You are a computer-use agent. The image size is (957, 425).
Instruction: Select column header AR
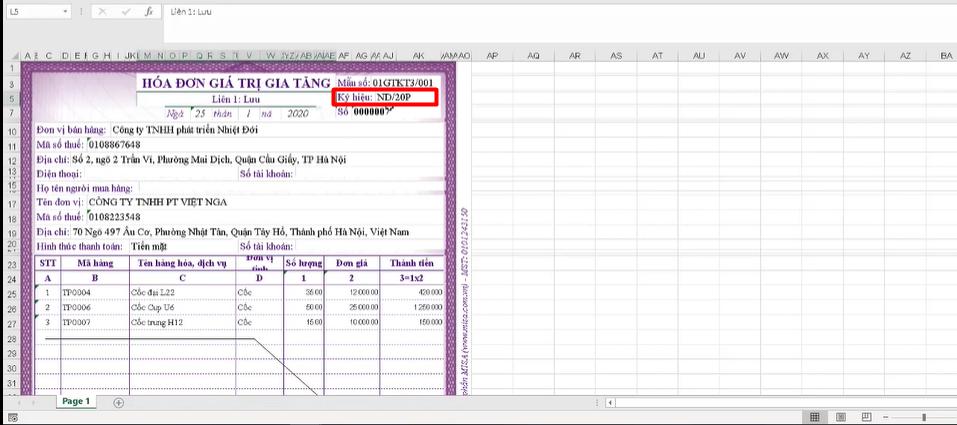(x=575, y=56)
